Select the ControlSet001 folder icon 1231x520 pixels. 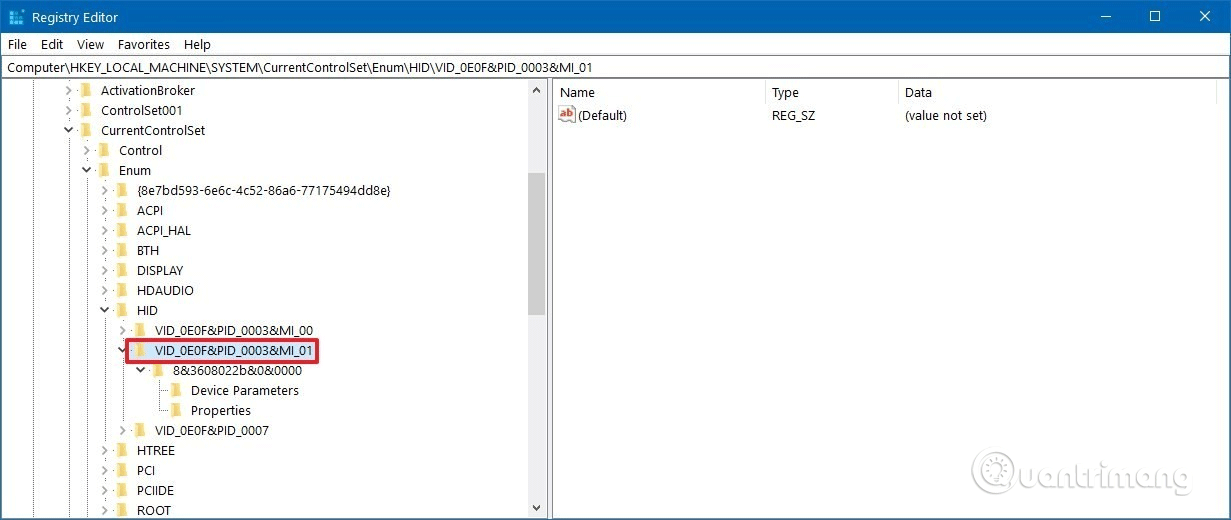(x=87, y=110)
